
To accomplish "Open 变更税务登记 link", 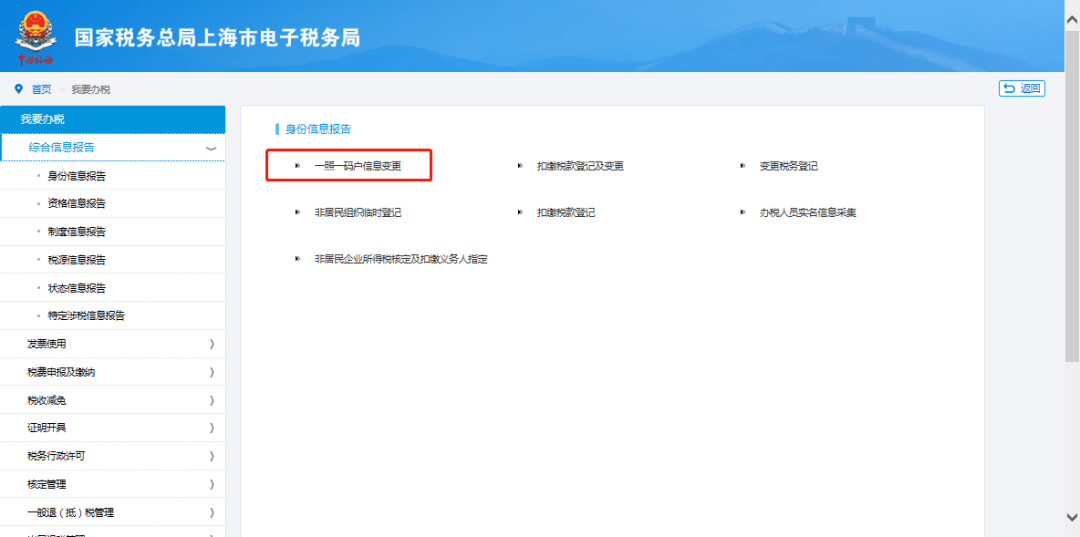I will pos(789,166).
